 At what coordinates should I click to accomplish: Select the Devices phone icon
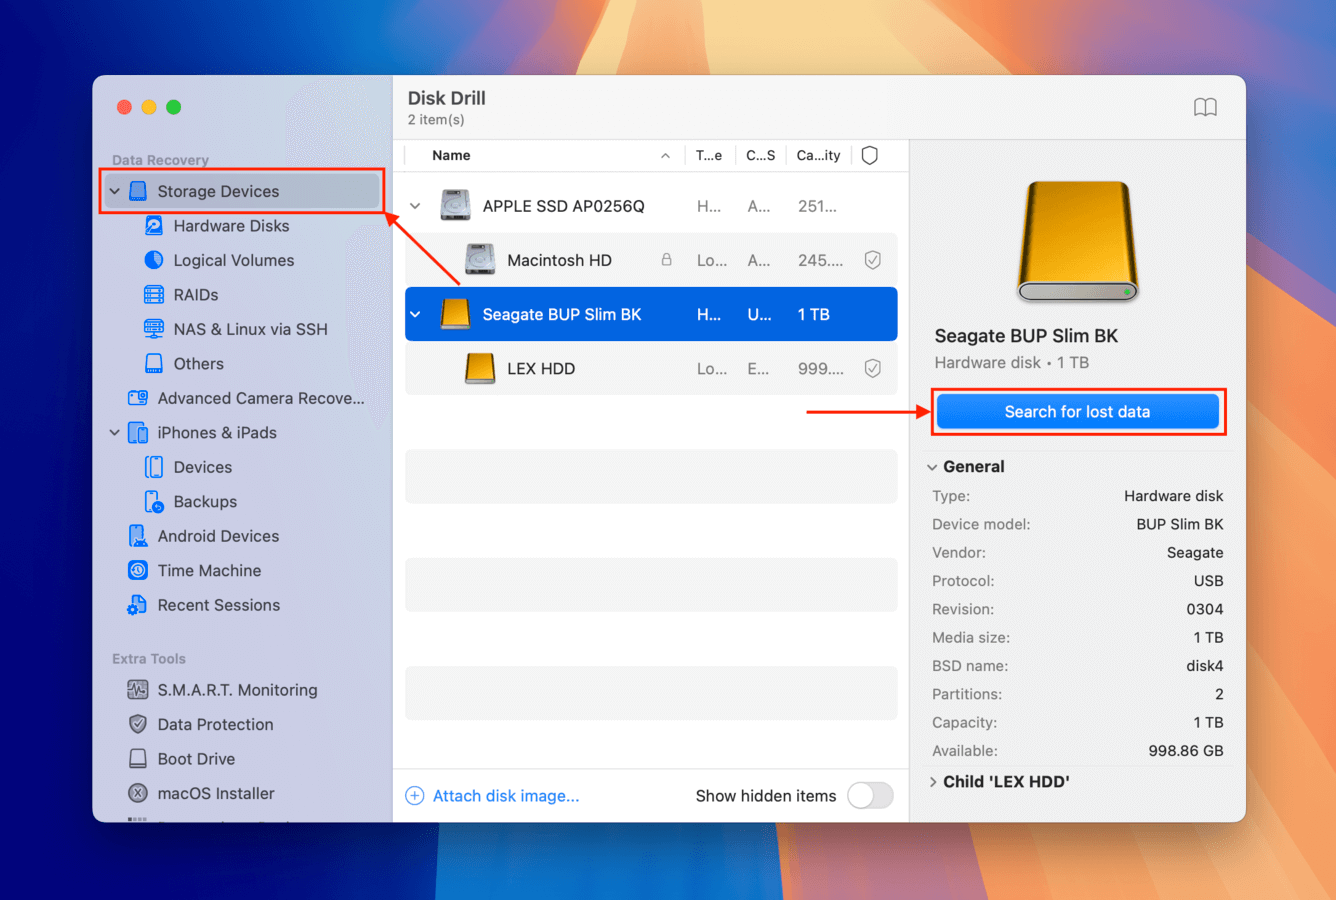coord(154,467)
